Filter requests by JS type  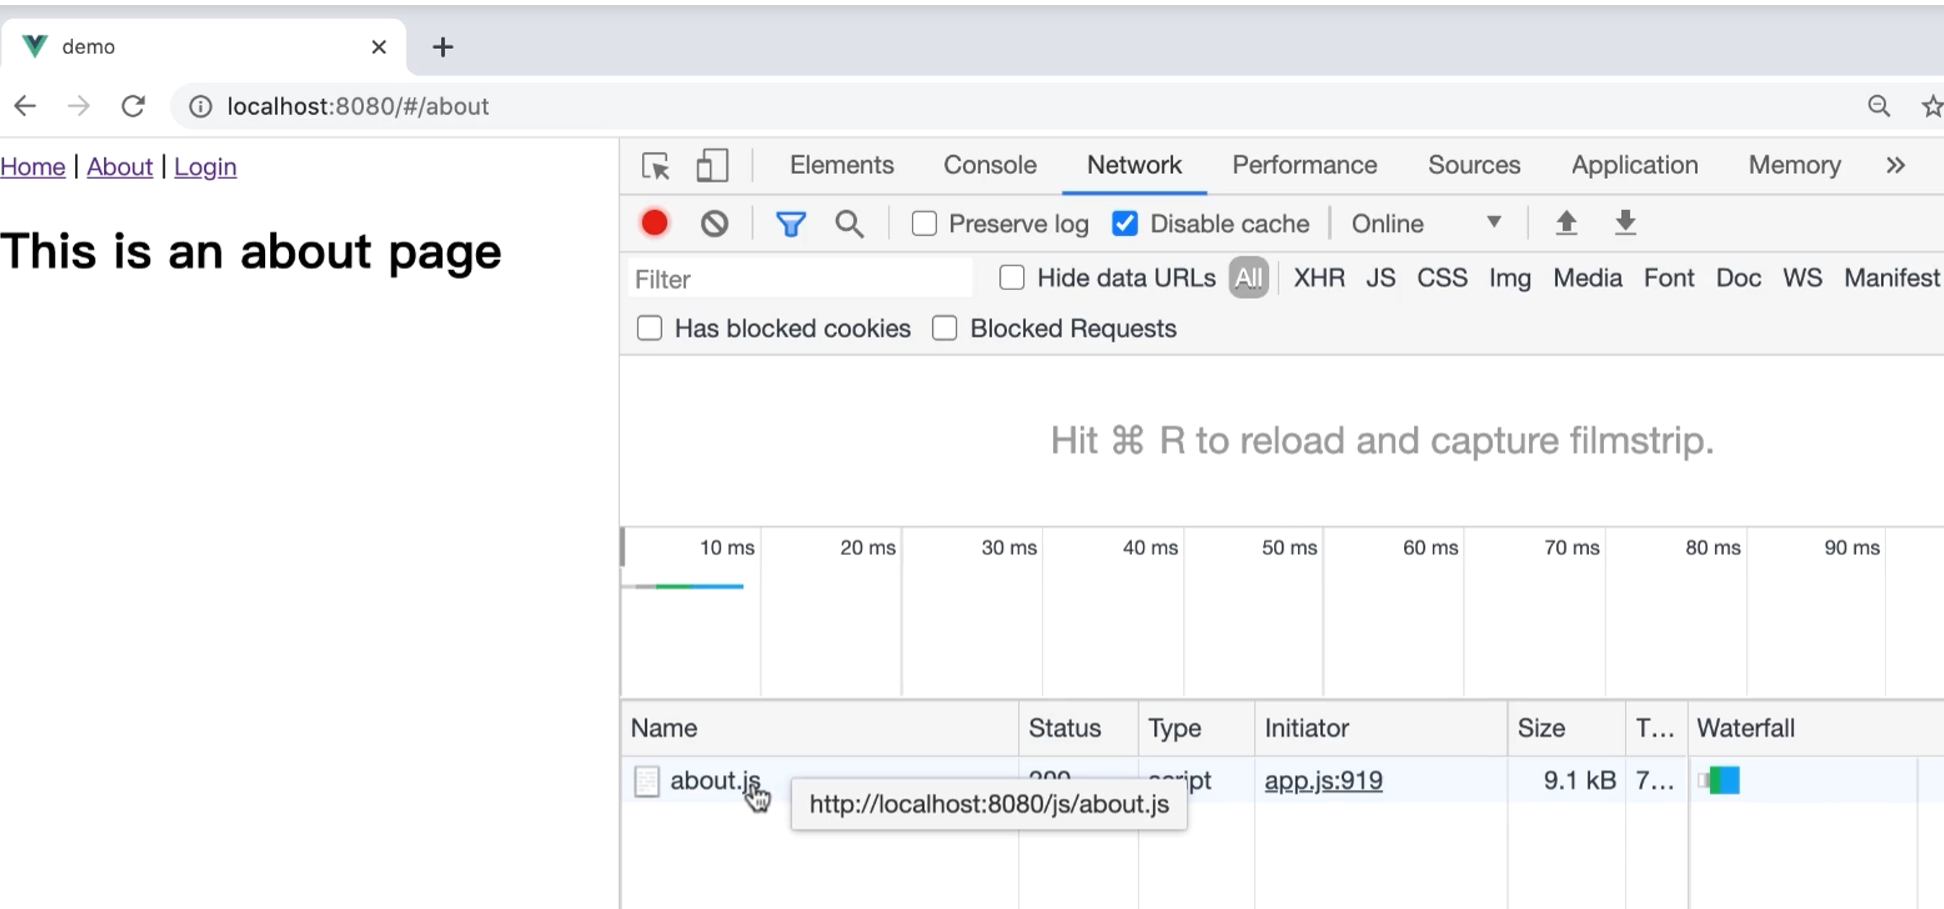tap(1381, 278)
